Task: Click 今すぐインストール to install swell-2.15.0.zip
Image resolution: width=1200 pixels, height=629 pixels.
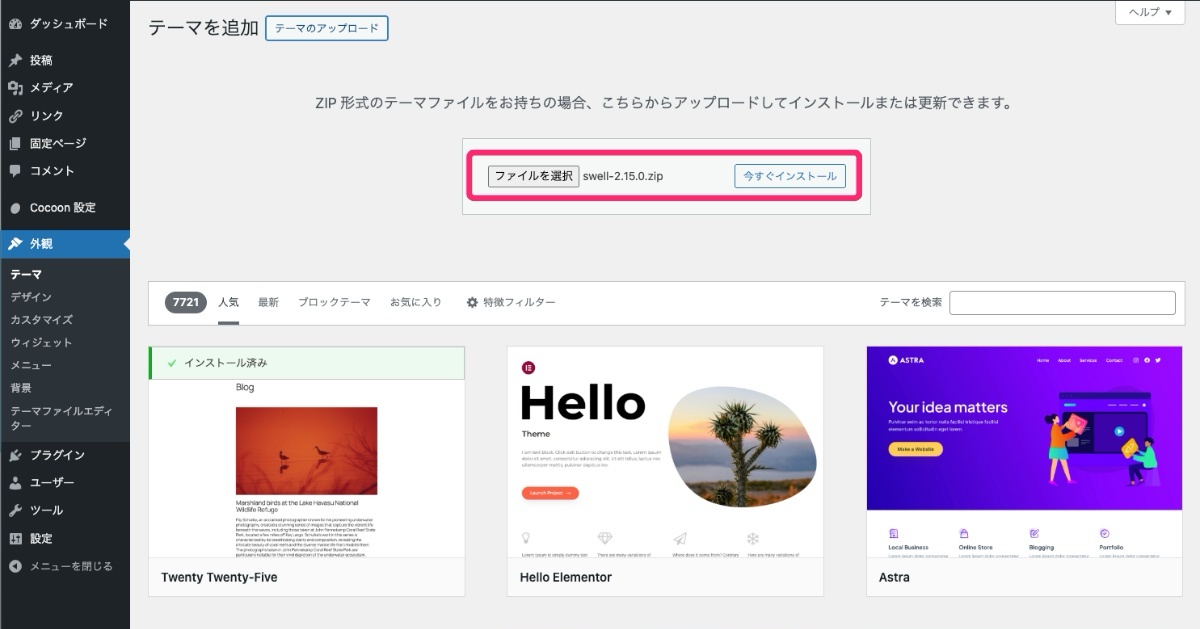Action: (x=790, y=175)
